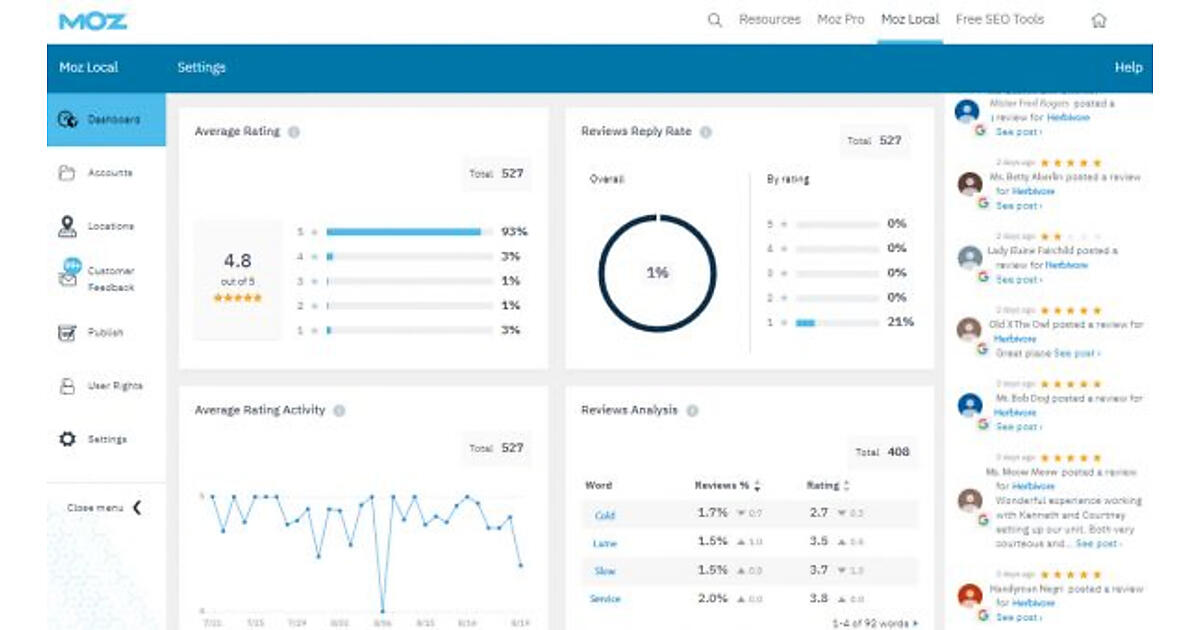
Task: Open the Moz Pro menu item
Action: 840,20
